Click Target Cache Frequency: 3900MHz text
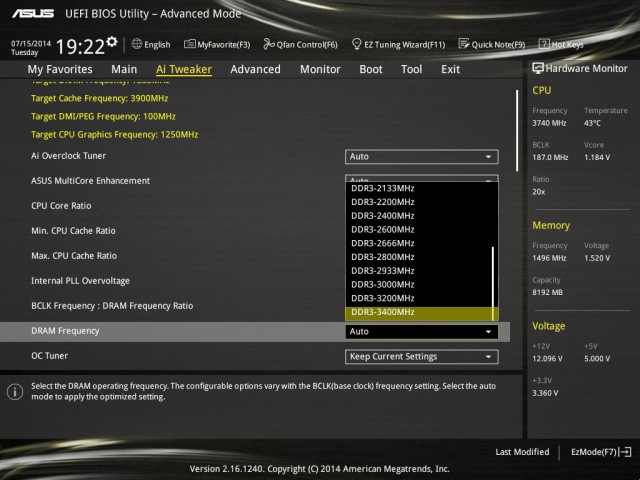 coord(100,98)
